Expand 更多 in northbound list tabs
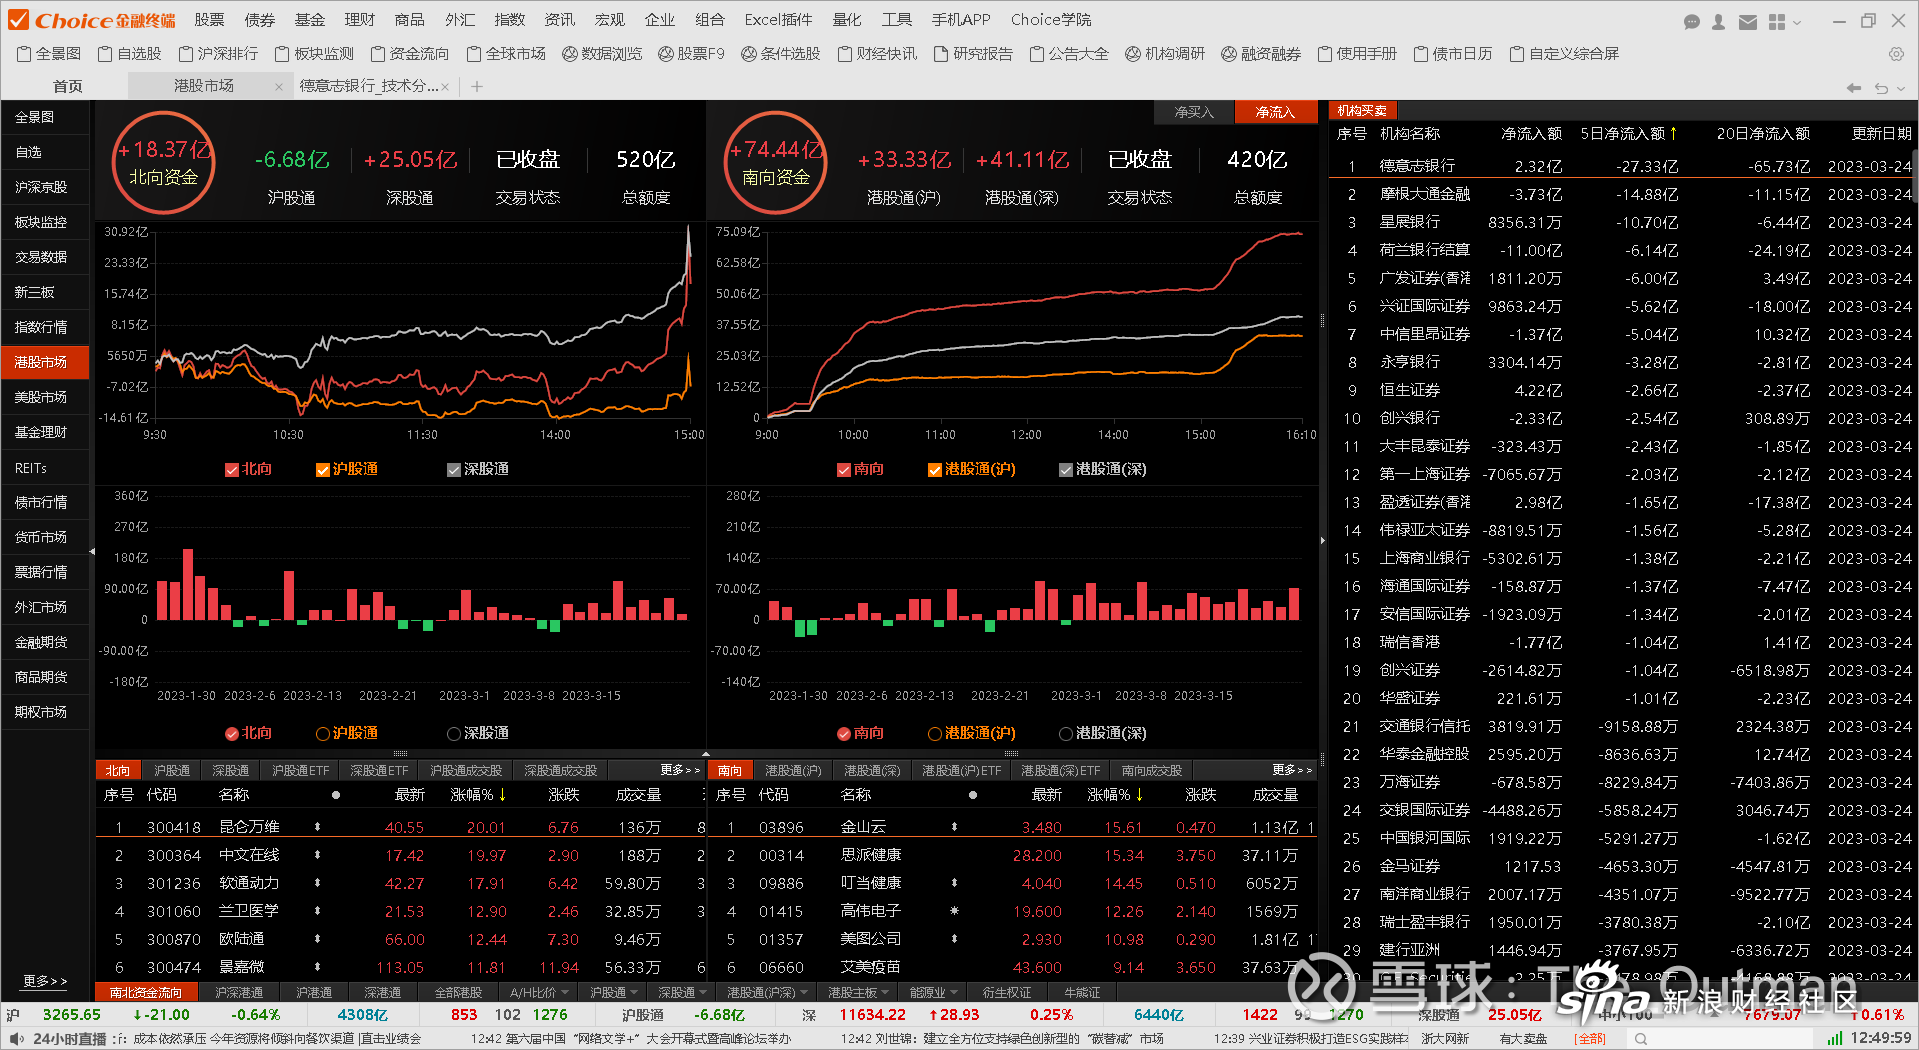Image resolution: width=1919 pixels, height=1050 pixels. coord(679,770)
